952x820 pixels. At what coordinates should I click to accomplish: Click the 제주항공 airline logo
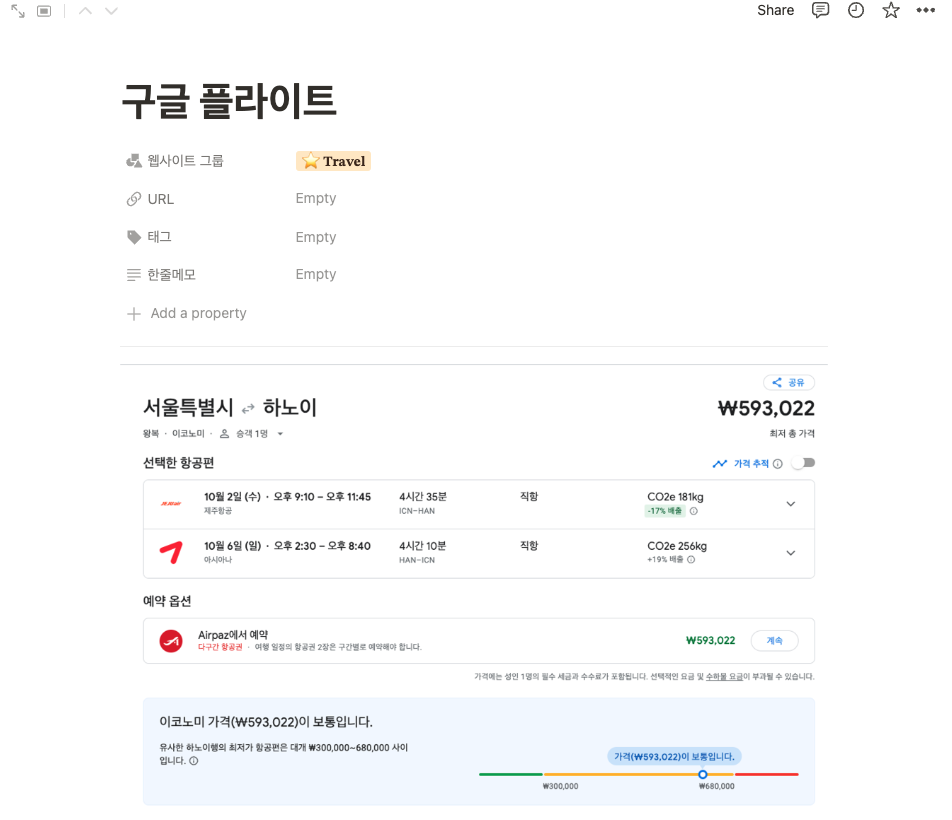pyautogui.click(x=171, y=504)
